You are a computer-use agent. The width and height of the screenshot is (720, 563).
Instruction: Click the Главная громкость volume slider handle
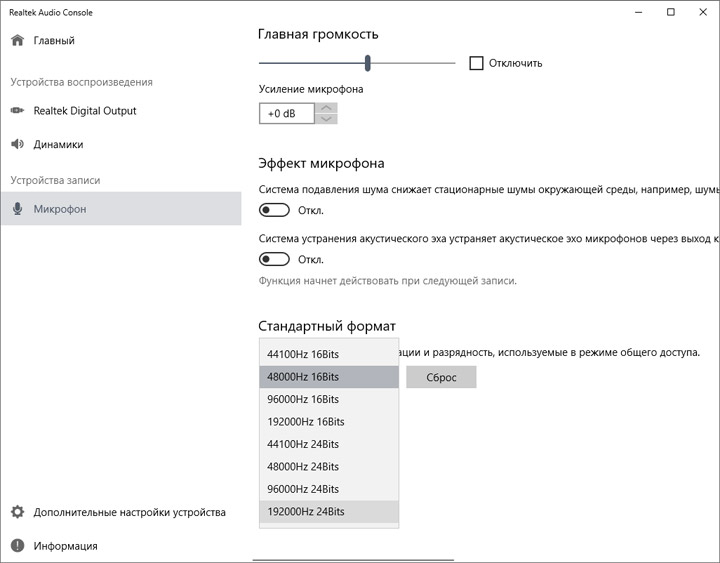coord(368,63)
